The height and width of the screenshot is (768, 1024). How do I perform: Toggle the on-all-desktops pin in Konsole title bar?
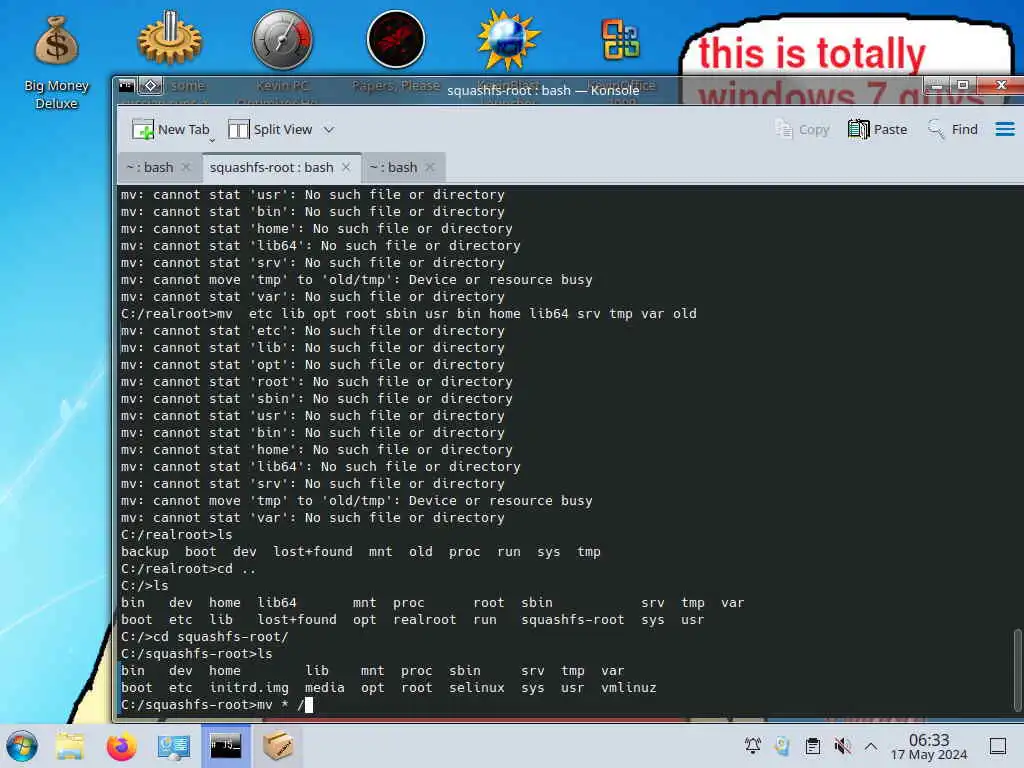pyautogui.click(x=150, y=86)
